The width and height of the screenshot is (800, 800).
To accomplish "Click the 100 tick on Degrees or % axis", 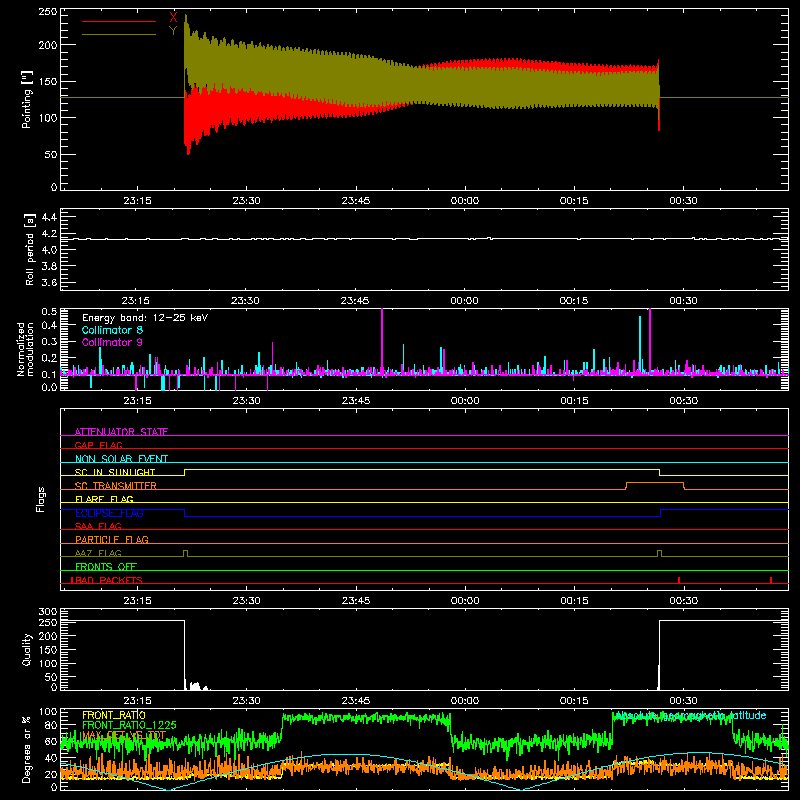I will (x=47, y=712).
